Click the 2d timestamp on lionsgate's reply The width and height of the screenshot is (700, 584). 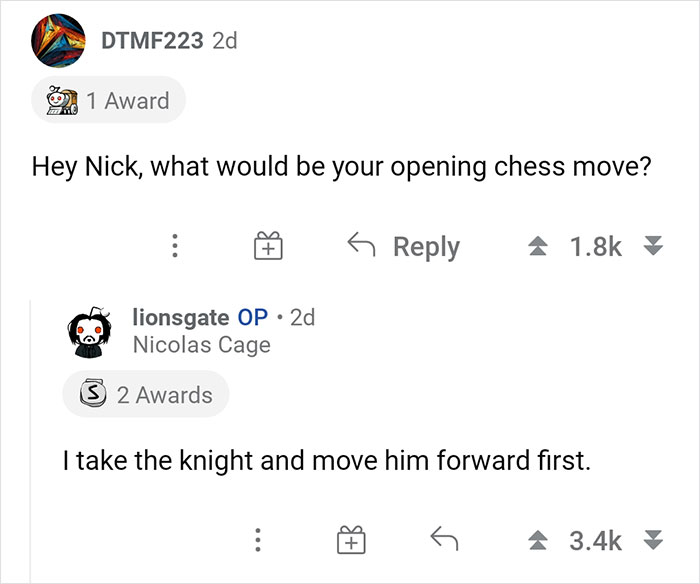tap(301, 317)
